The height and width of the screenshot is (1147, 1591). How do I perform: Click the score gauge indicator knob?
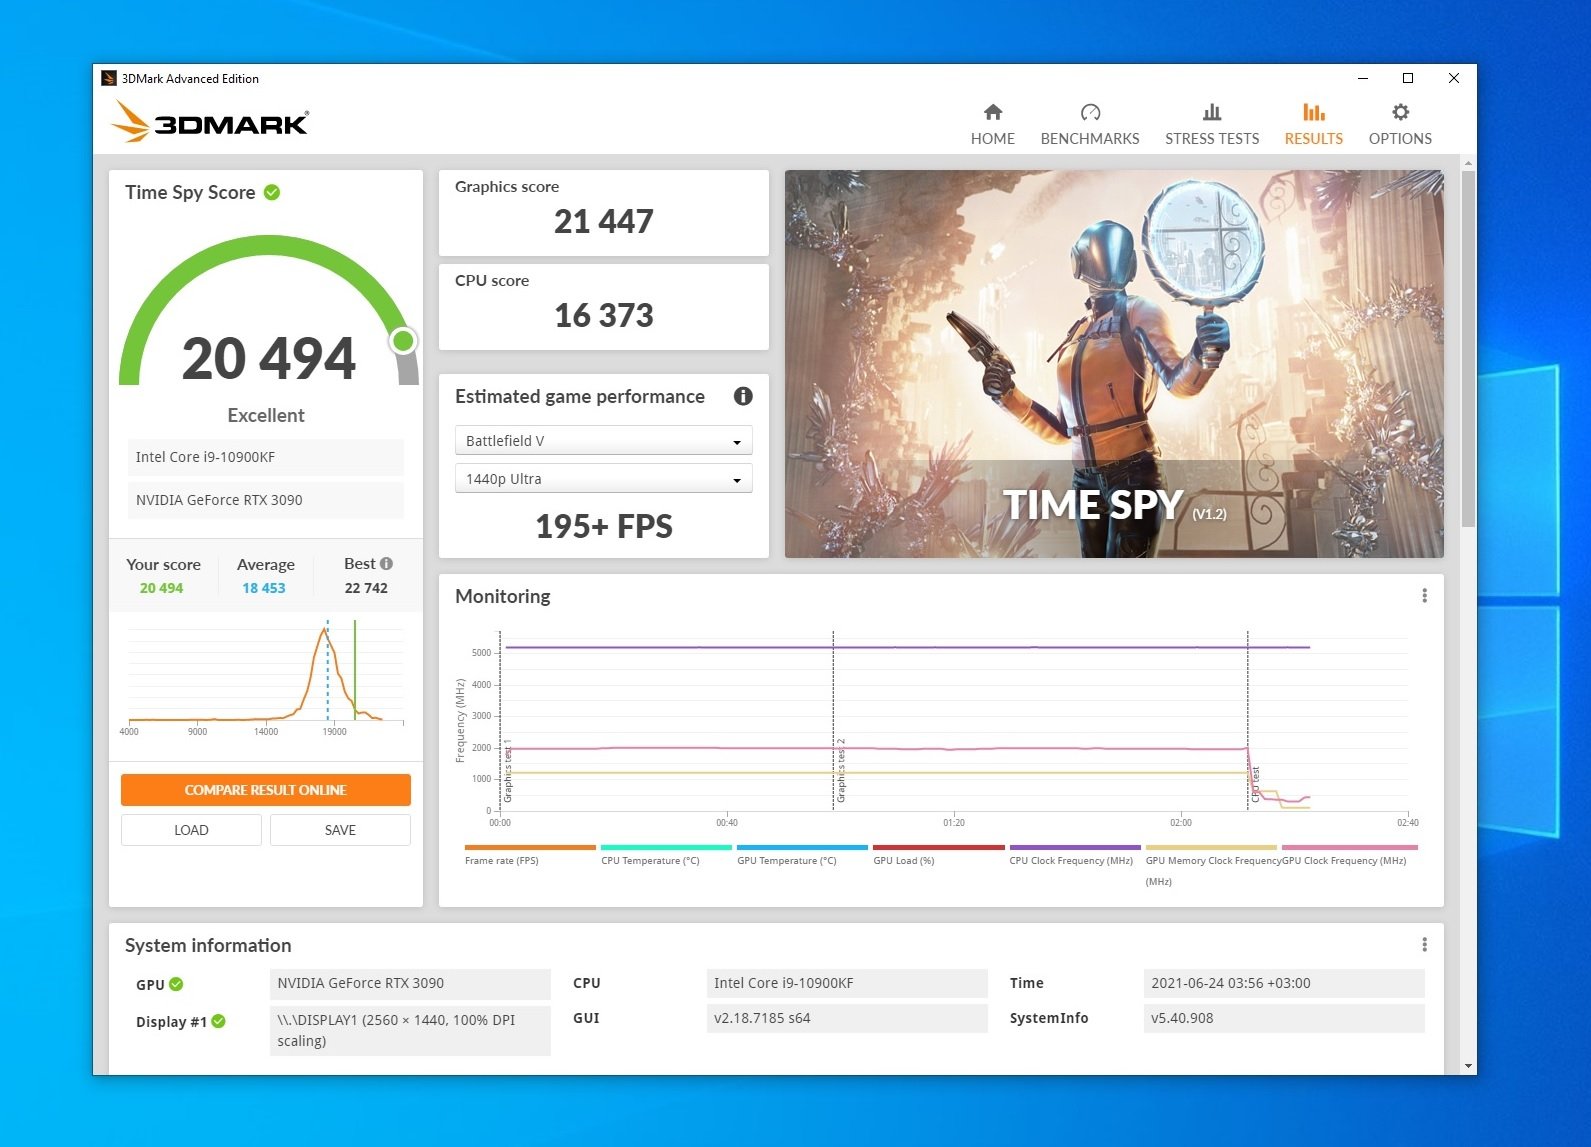pos(404,341)
